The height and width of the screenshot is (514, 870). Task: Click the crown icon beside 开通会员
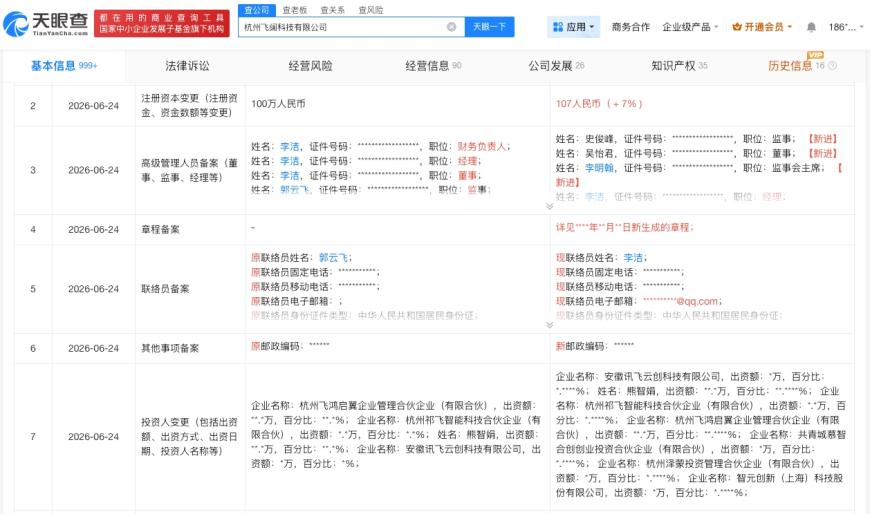coord(737,27)
